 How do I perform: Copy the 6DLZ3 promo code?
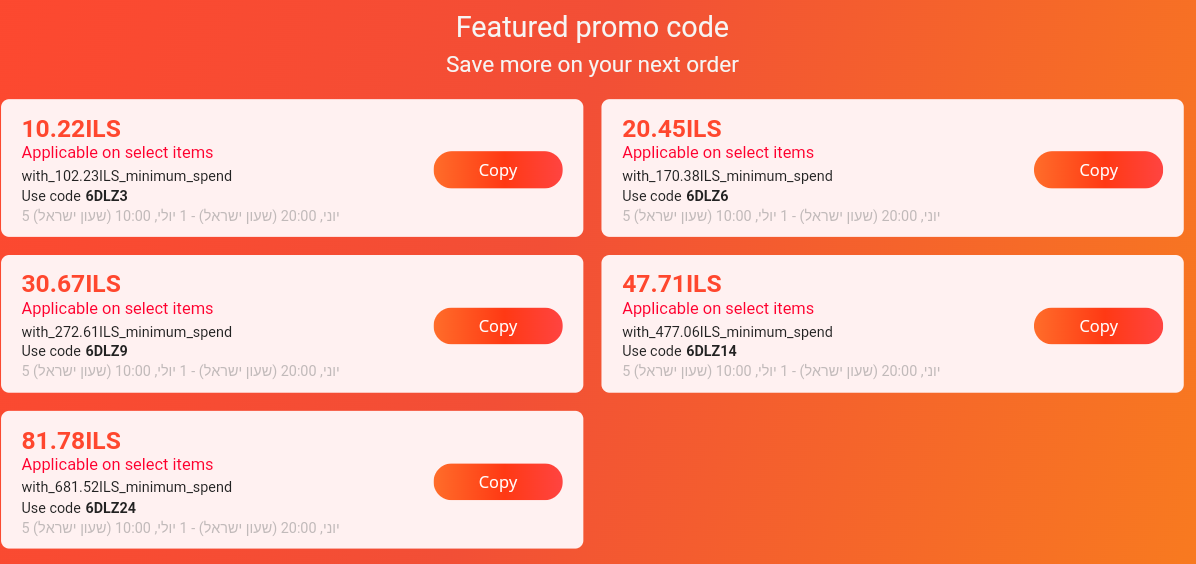coord(497,170)
